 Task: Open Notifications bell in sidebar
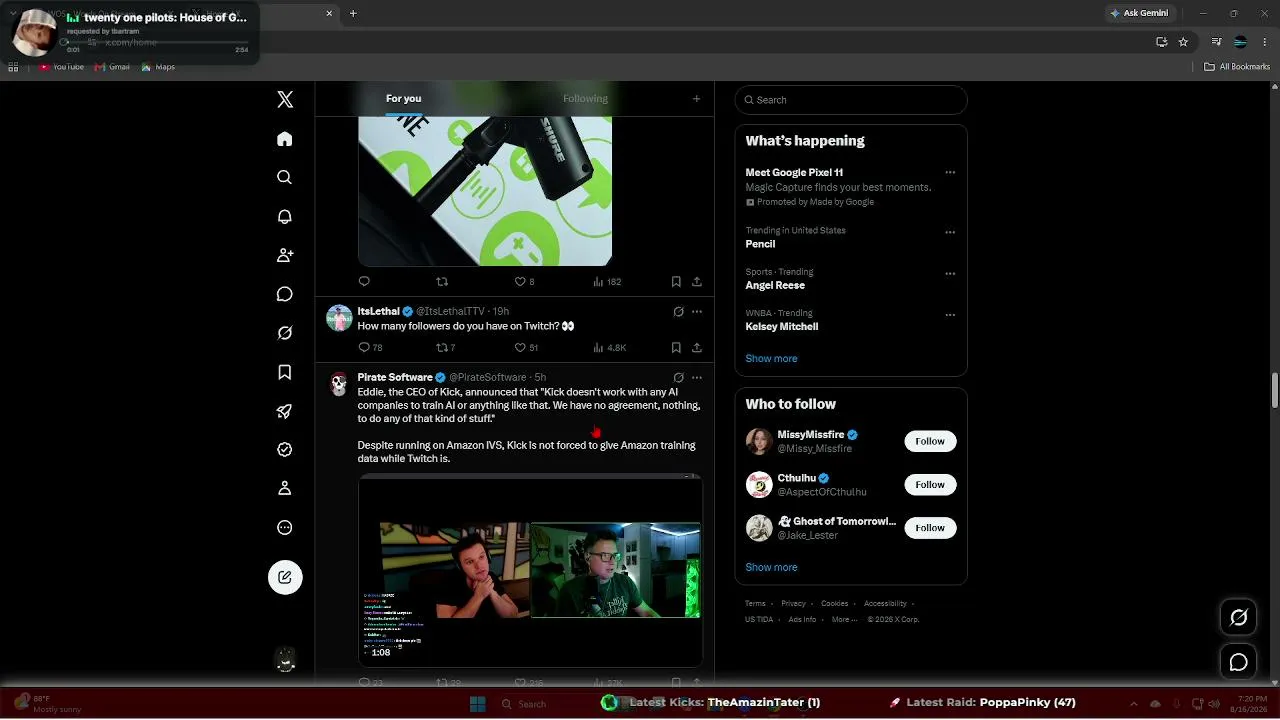pos(285,217)
